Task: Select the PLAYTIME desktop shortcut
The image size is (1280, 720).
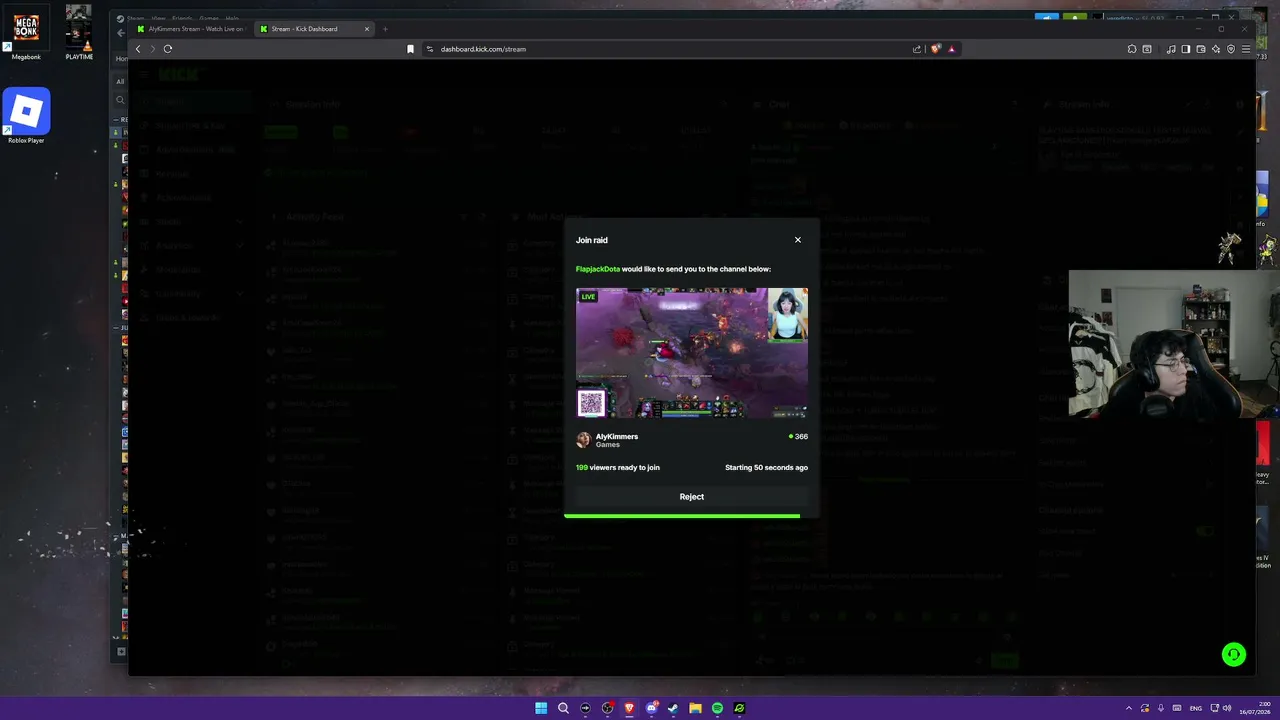Action: tap(79, 33)
